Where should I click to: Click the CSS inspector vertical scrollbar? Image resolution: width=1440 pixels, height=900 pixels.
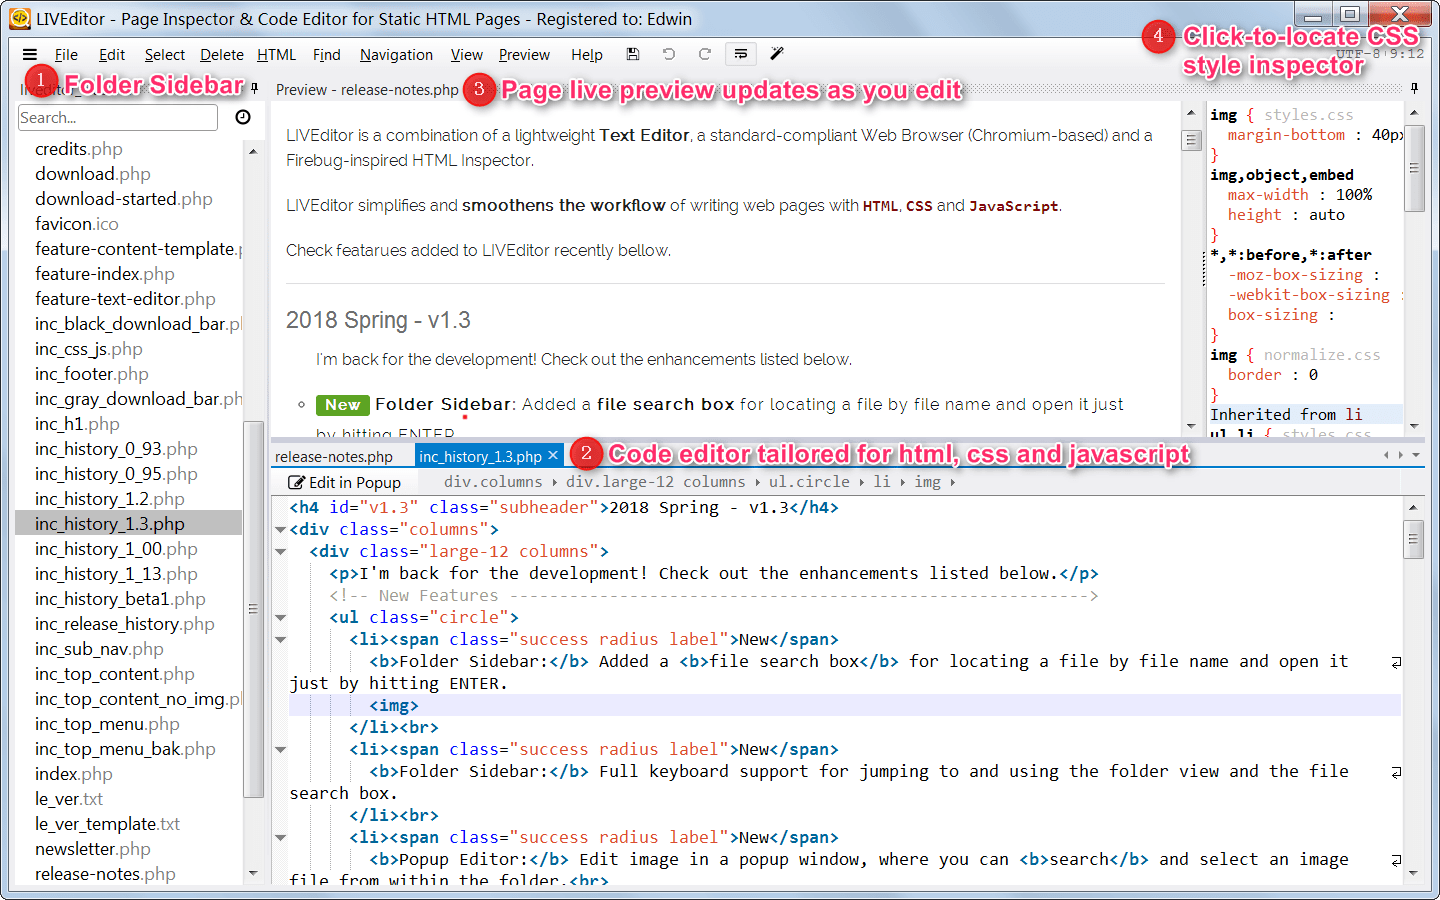pyautogui.click(x=1414, y=168)
